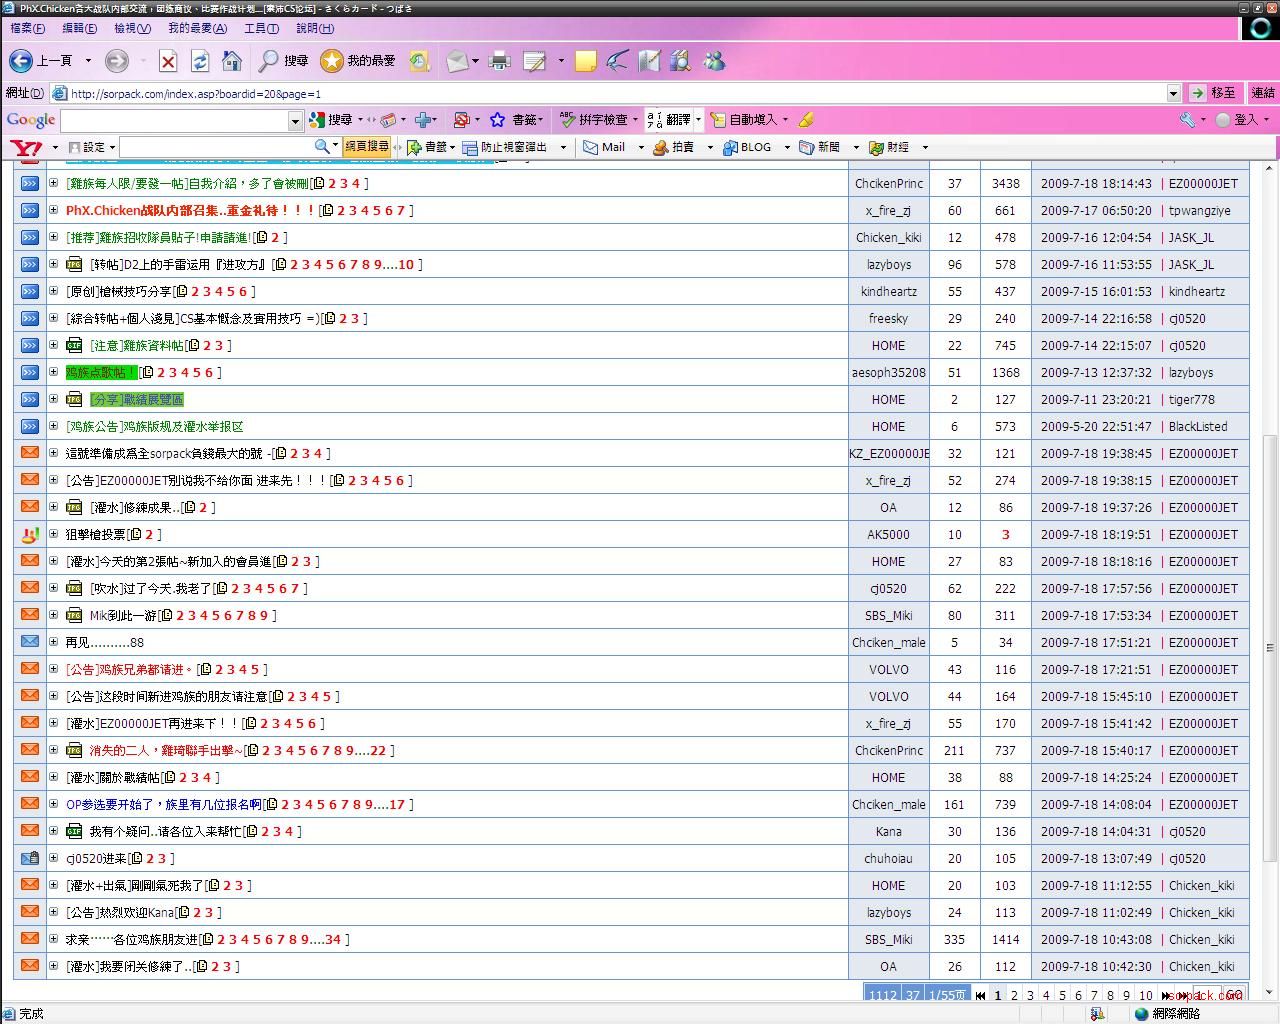
Task: Go to page 5 in the pagination
Action: (1062, 995)
